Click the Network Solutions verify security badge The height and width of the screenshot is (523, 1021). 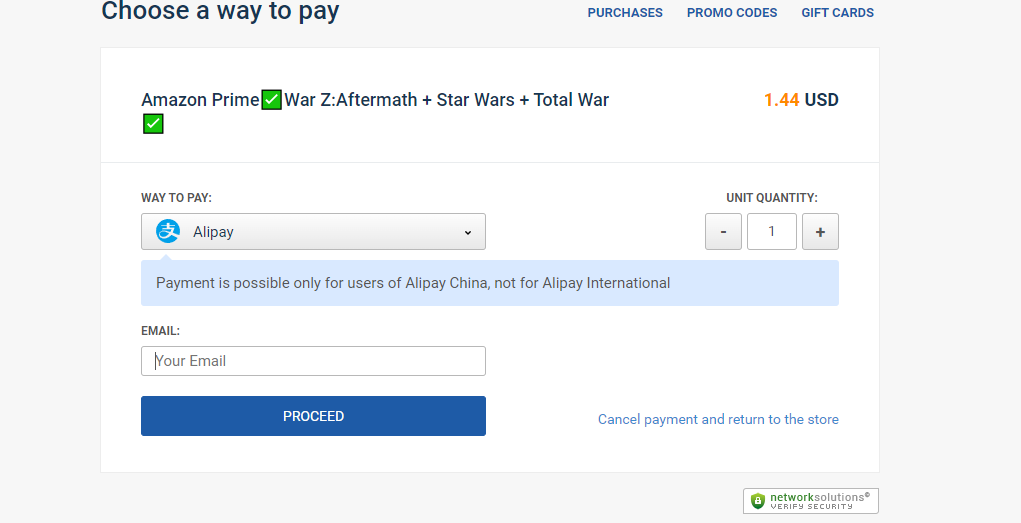(x=811, y=501)
